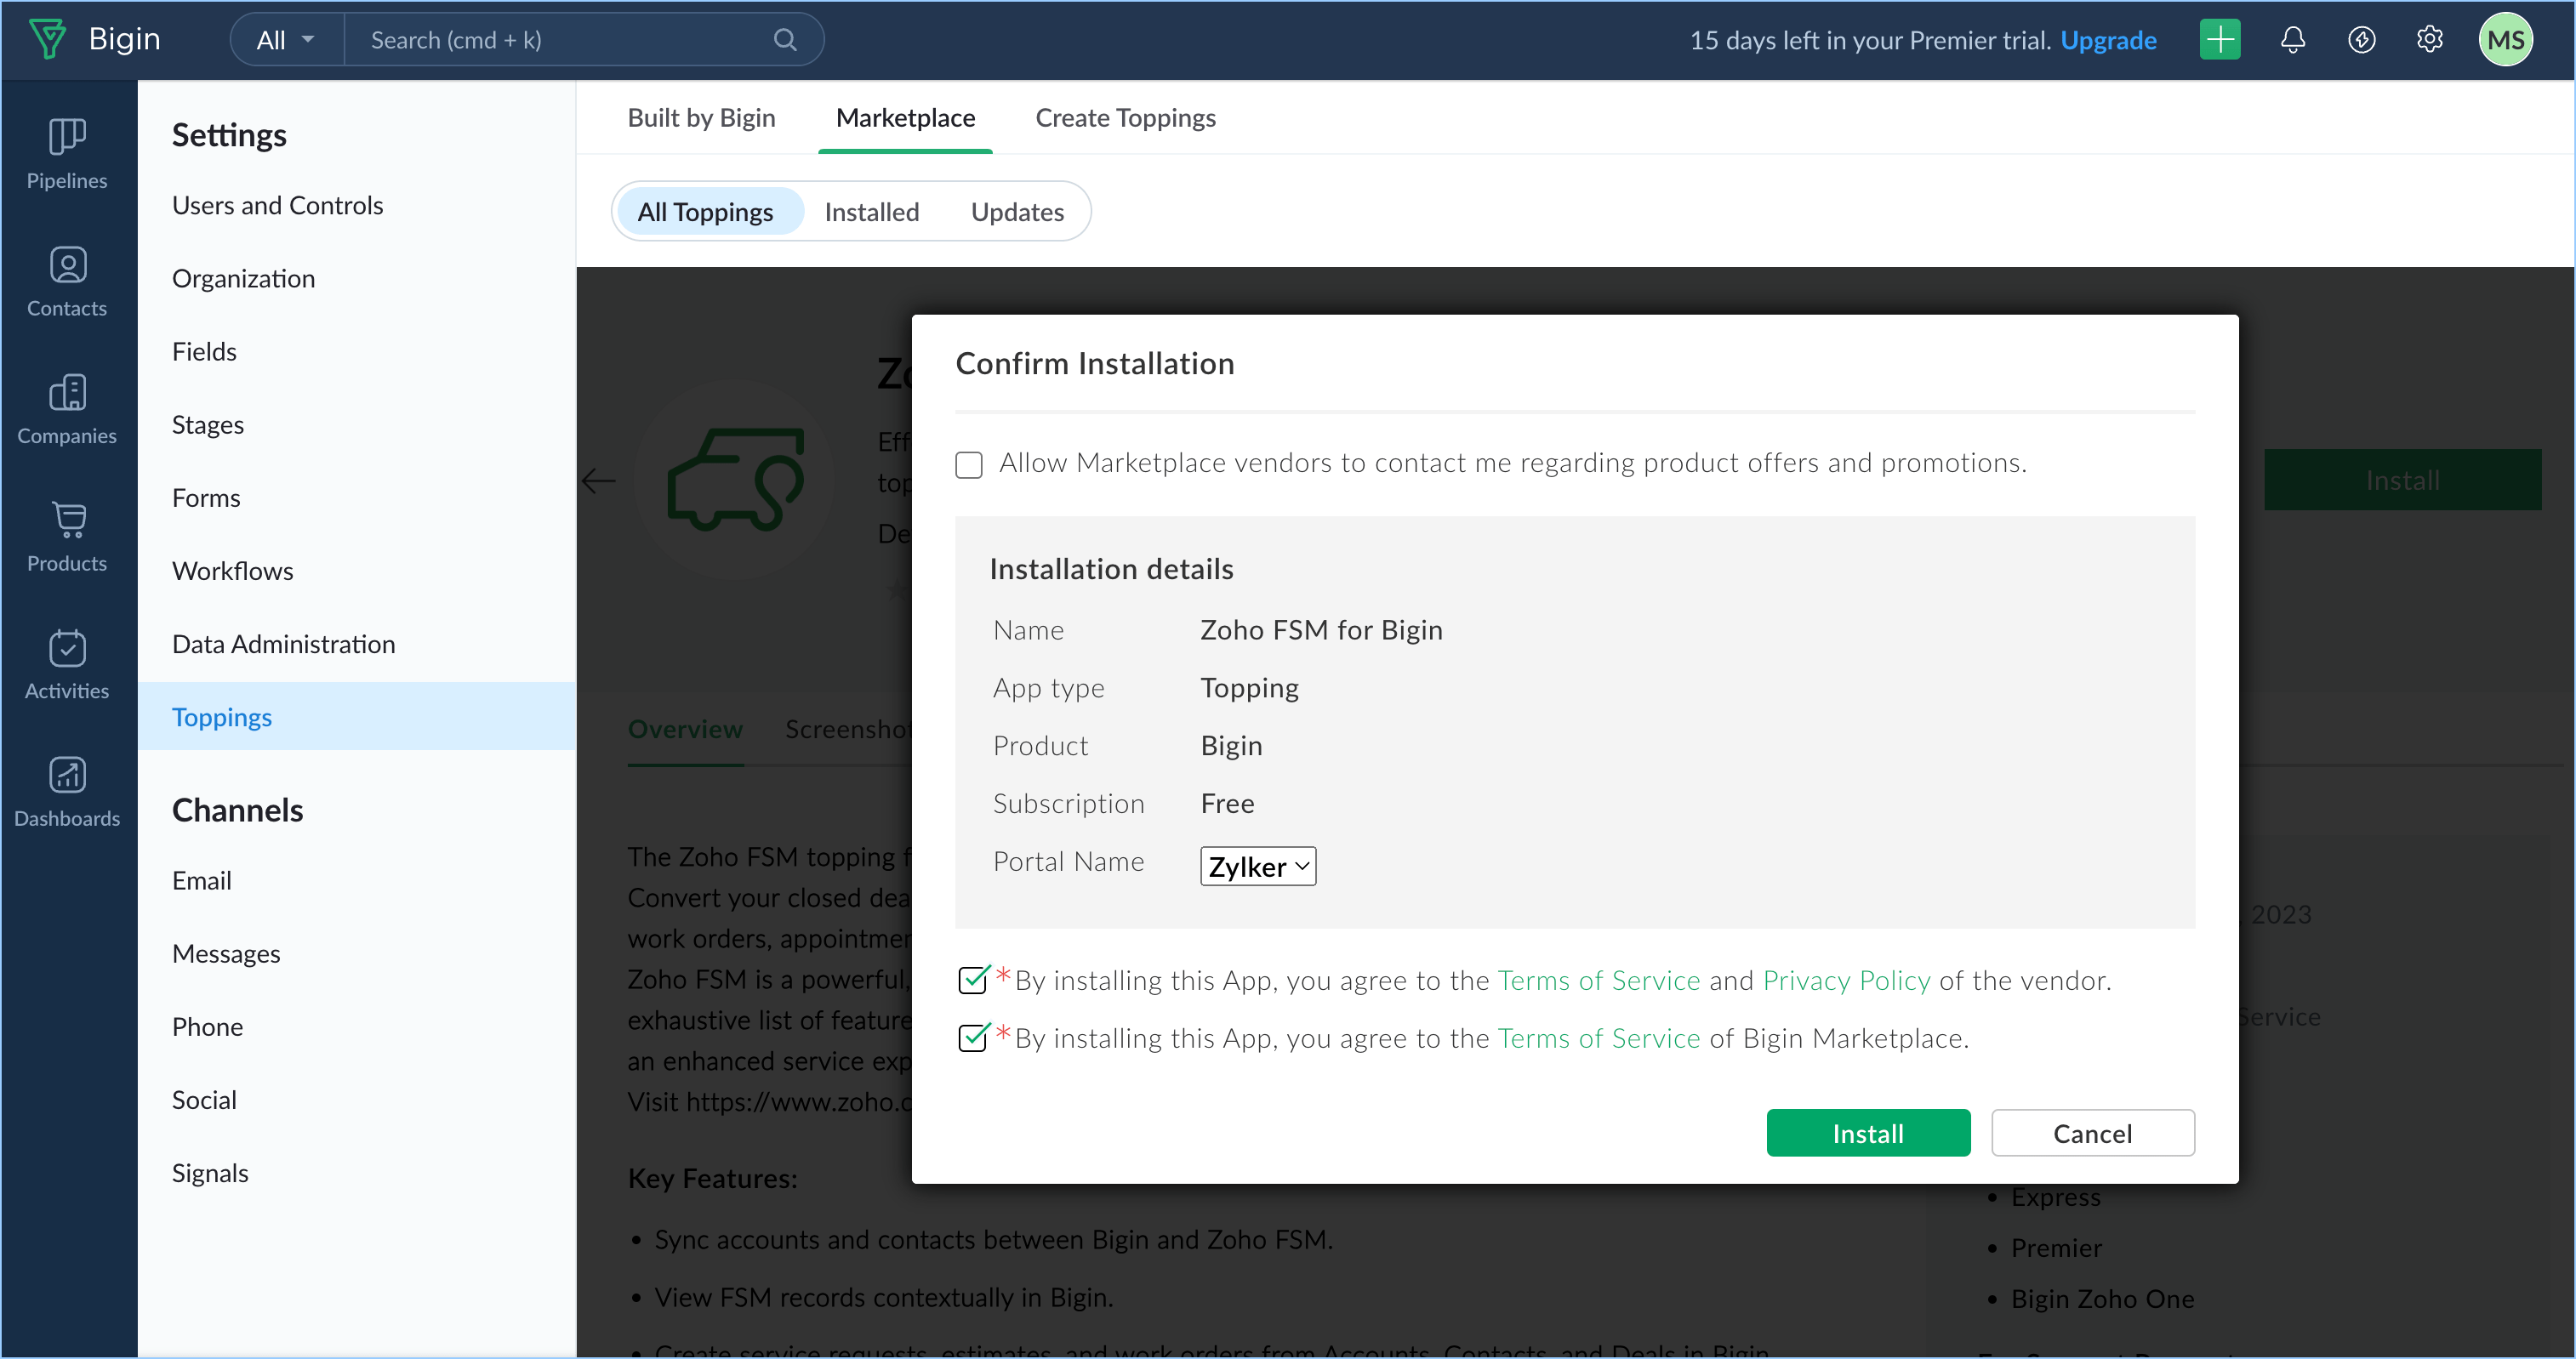Open the vendor Privacy Policy link
Screen dimensions: 2576x1359
1847,981
